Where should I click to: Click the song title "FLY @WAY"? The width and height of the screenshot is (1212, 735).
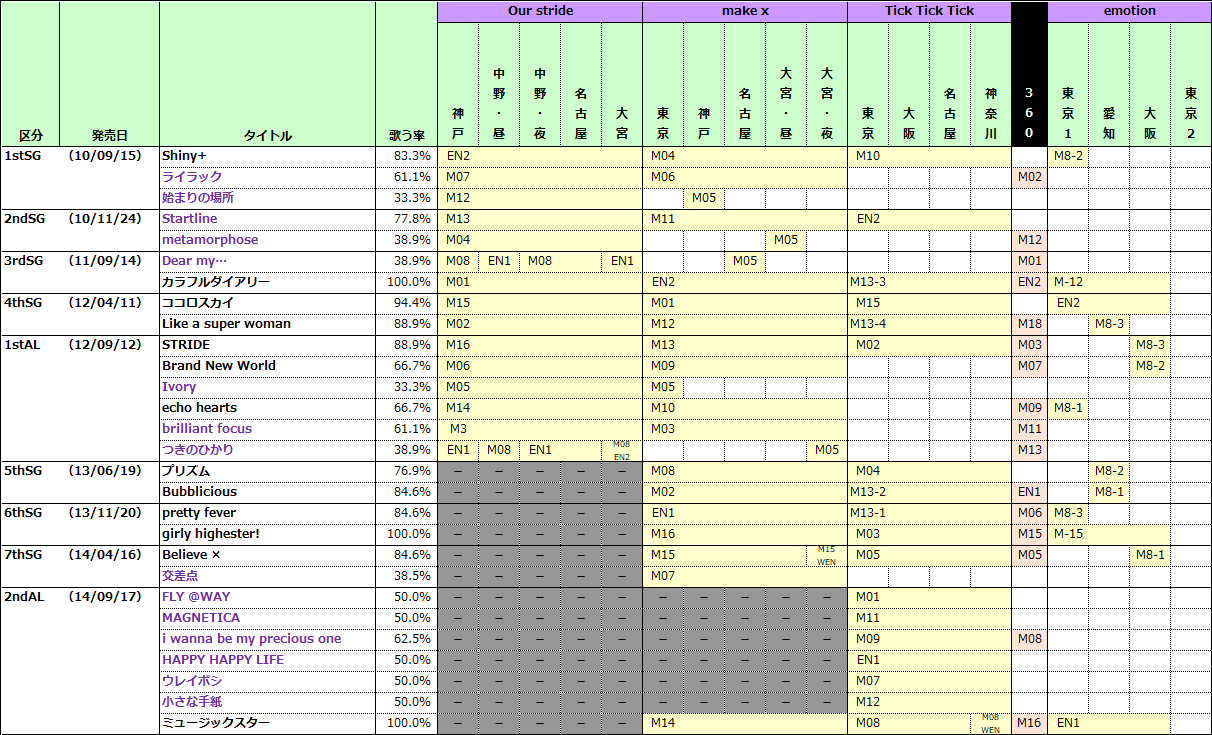(x=196, y=597)
